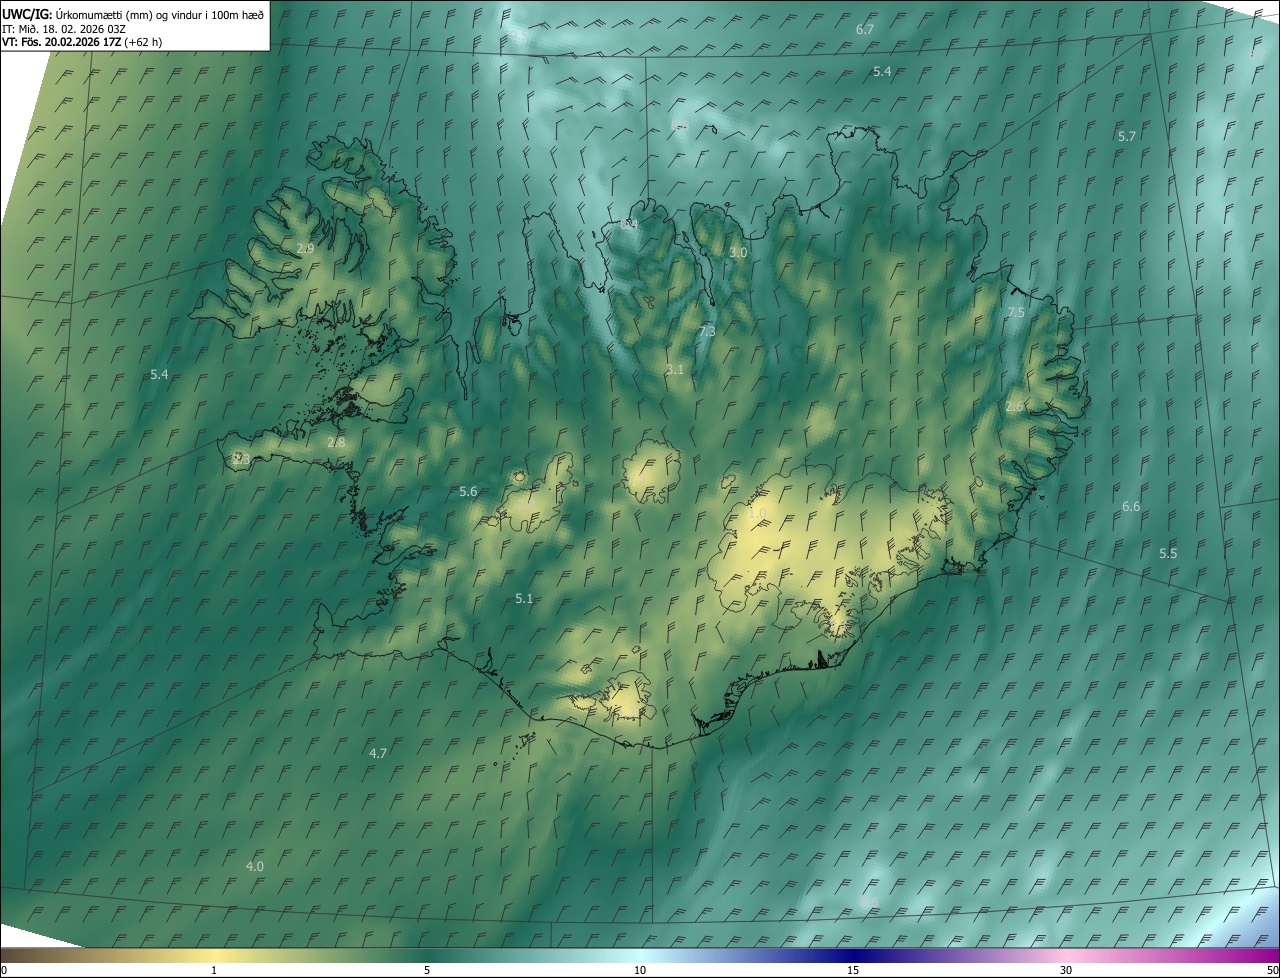Select the '4.0' value on the map

pyautogui.click(x=255, y=866)
